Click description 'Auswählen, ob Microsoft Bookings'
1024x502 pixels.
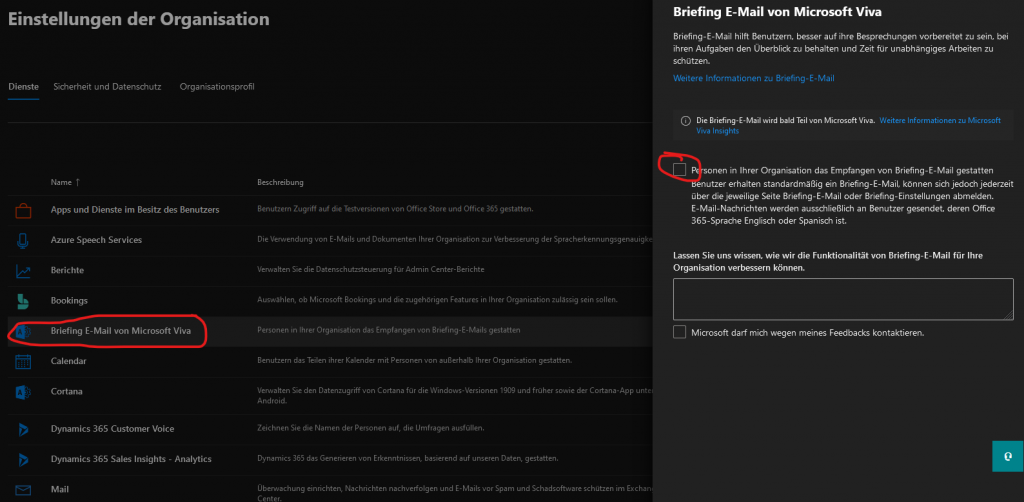pos(437,300)
